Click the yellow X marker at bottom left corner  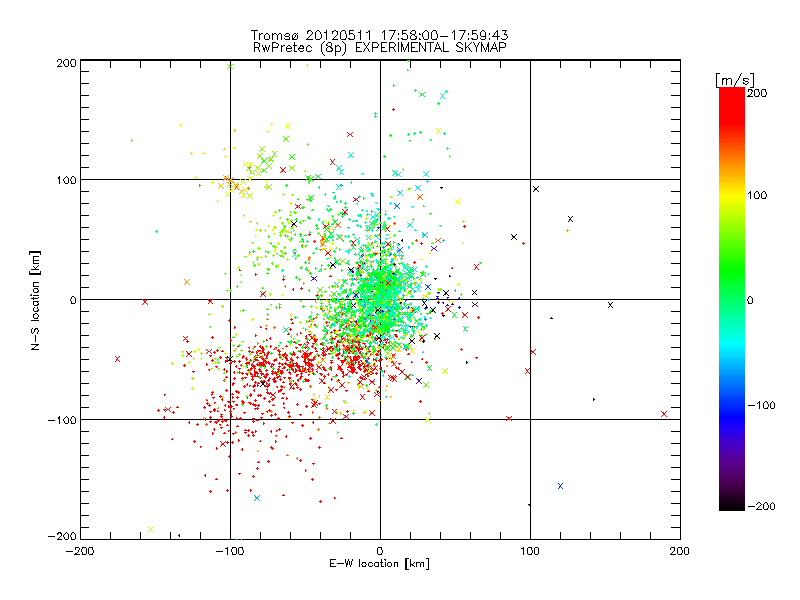pos(150,530)
